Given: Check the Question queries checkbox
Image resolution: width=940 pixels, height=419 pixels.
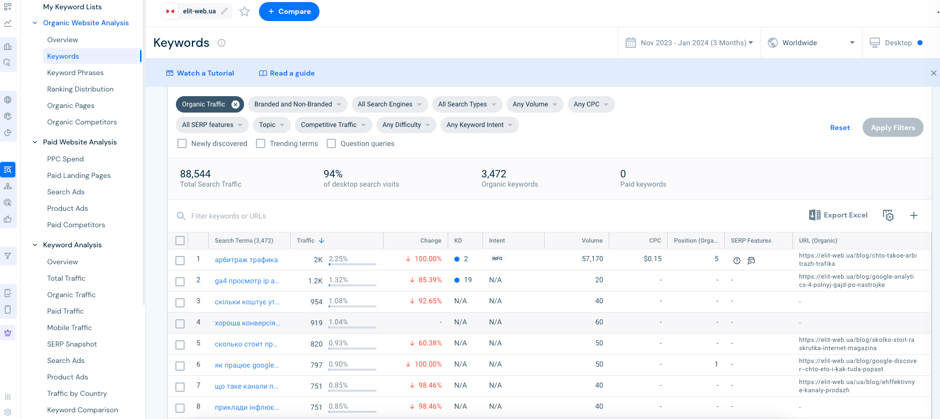Looking at the screenshot, I should (331, 144).
